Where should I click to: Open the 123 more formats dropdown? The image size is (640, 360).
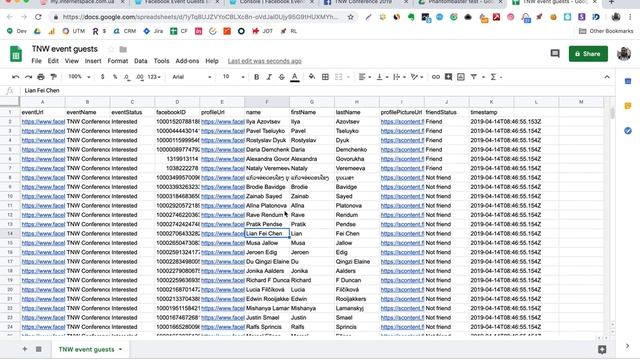coord(154,77)
